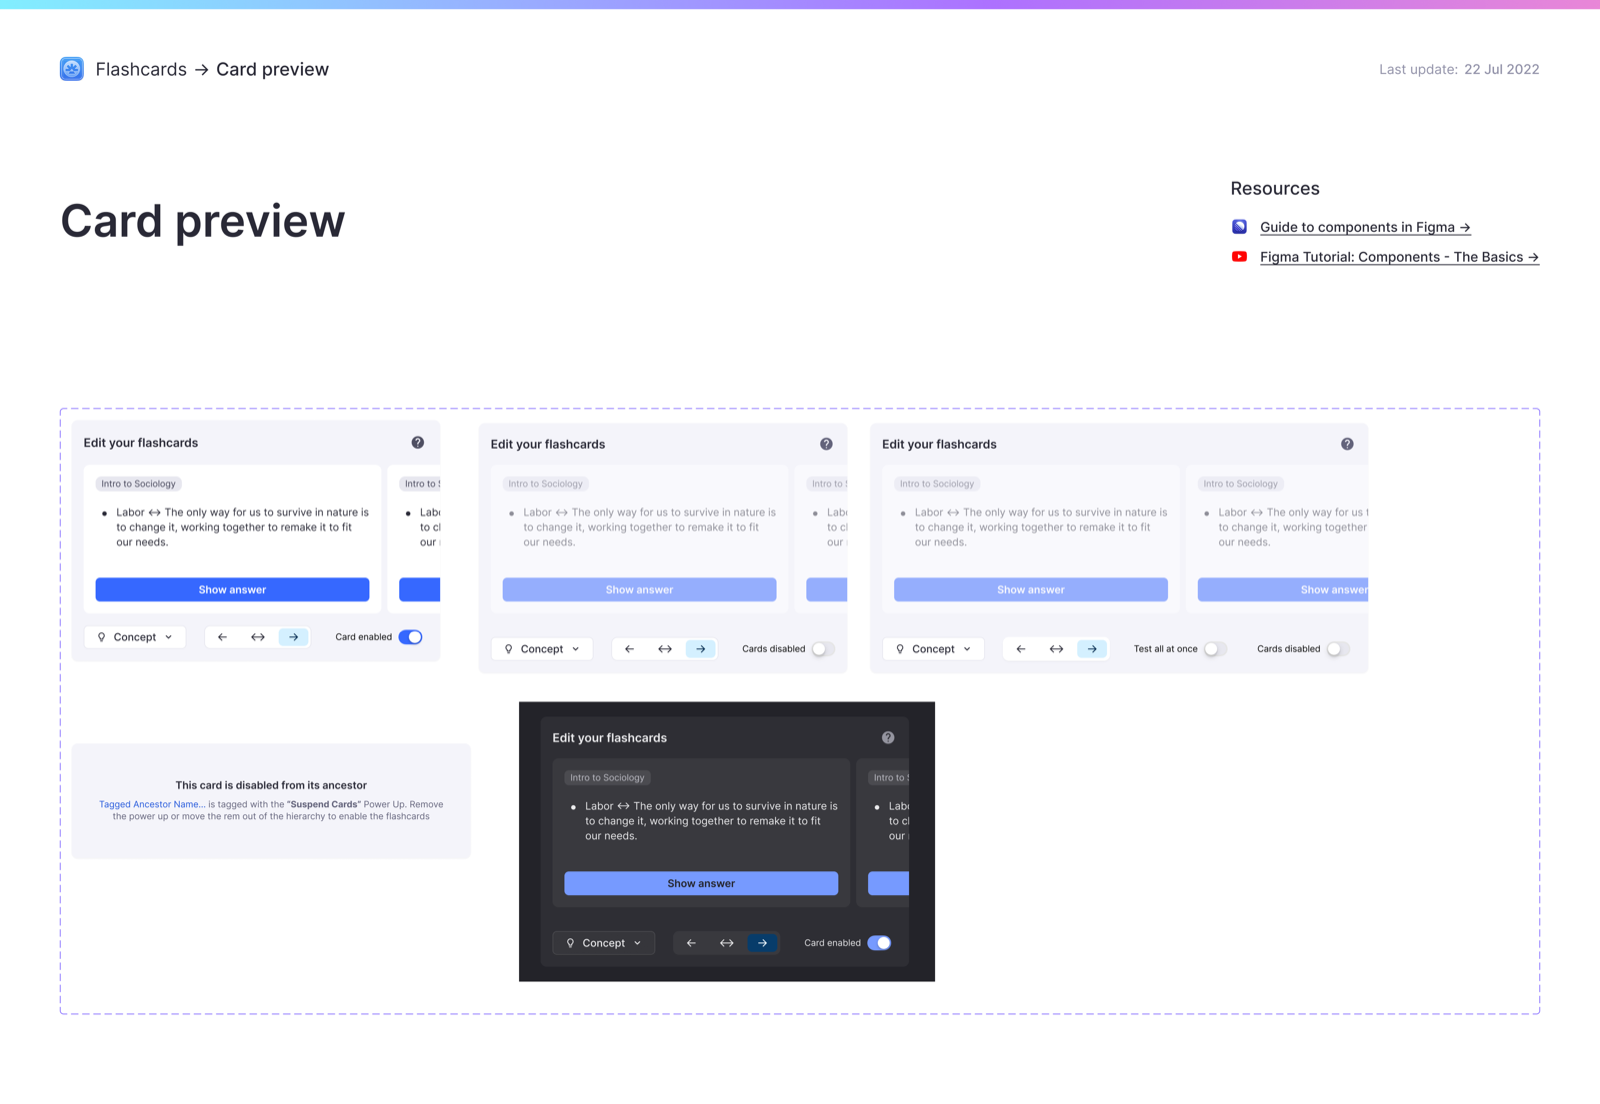Viewport: 1600px width, 1104px height.
Task: Select right arrow in dark panel
Action: [762, 943]
